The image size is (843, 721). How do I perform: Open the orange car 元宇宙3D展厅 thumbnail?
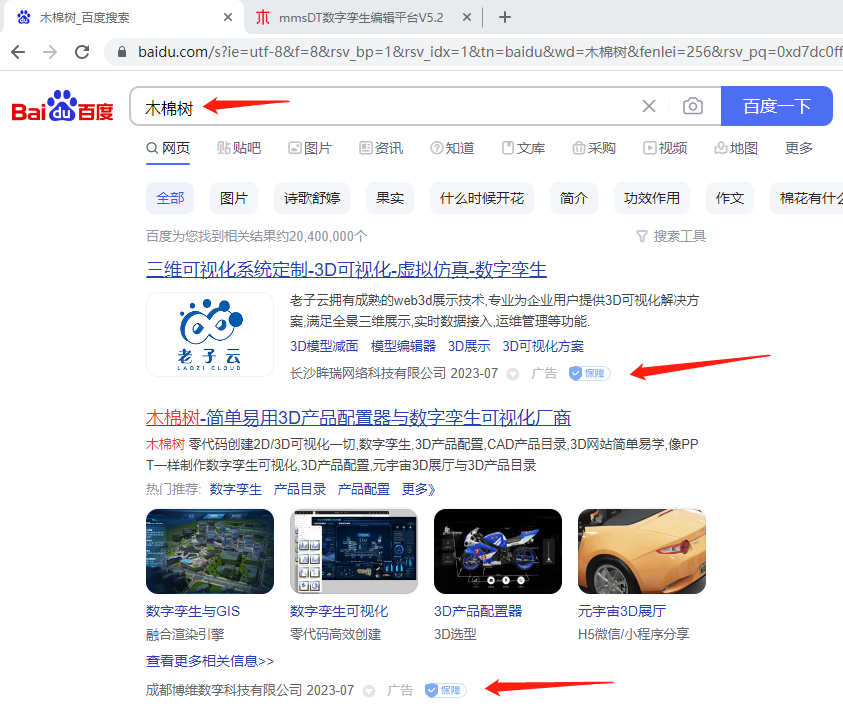(x=642, y=552)
